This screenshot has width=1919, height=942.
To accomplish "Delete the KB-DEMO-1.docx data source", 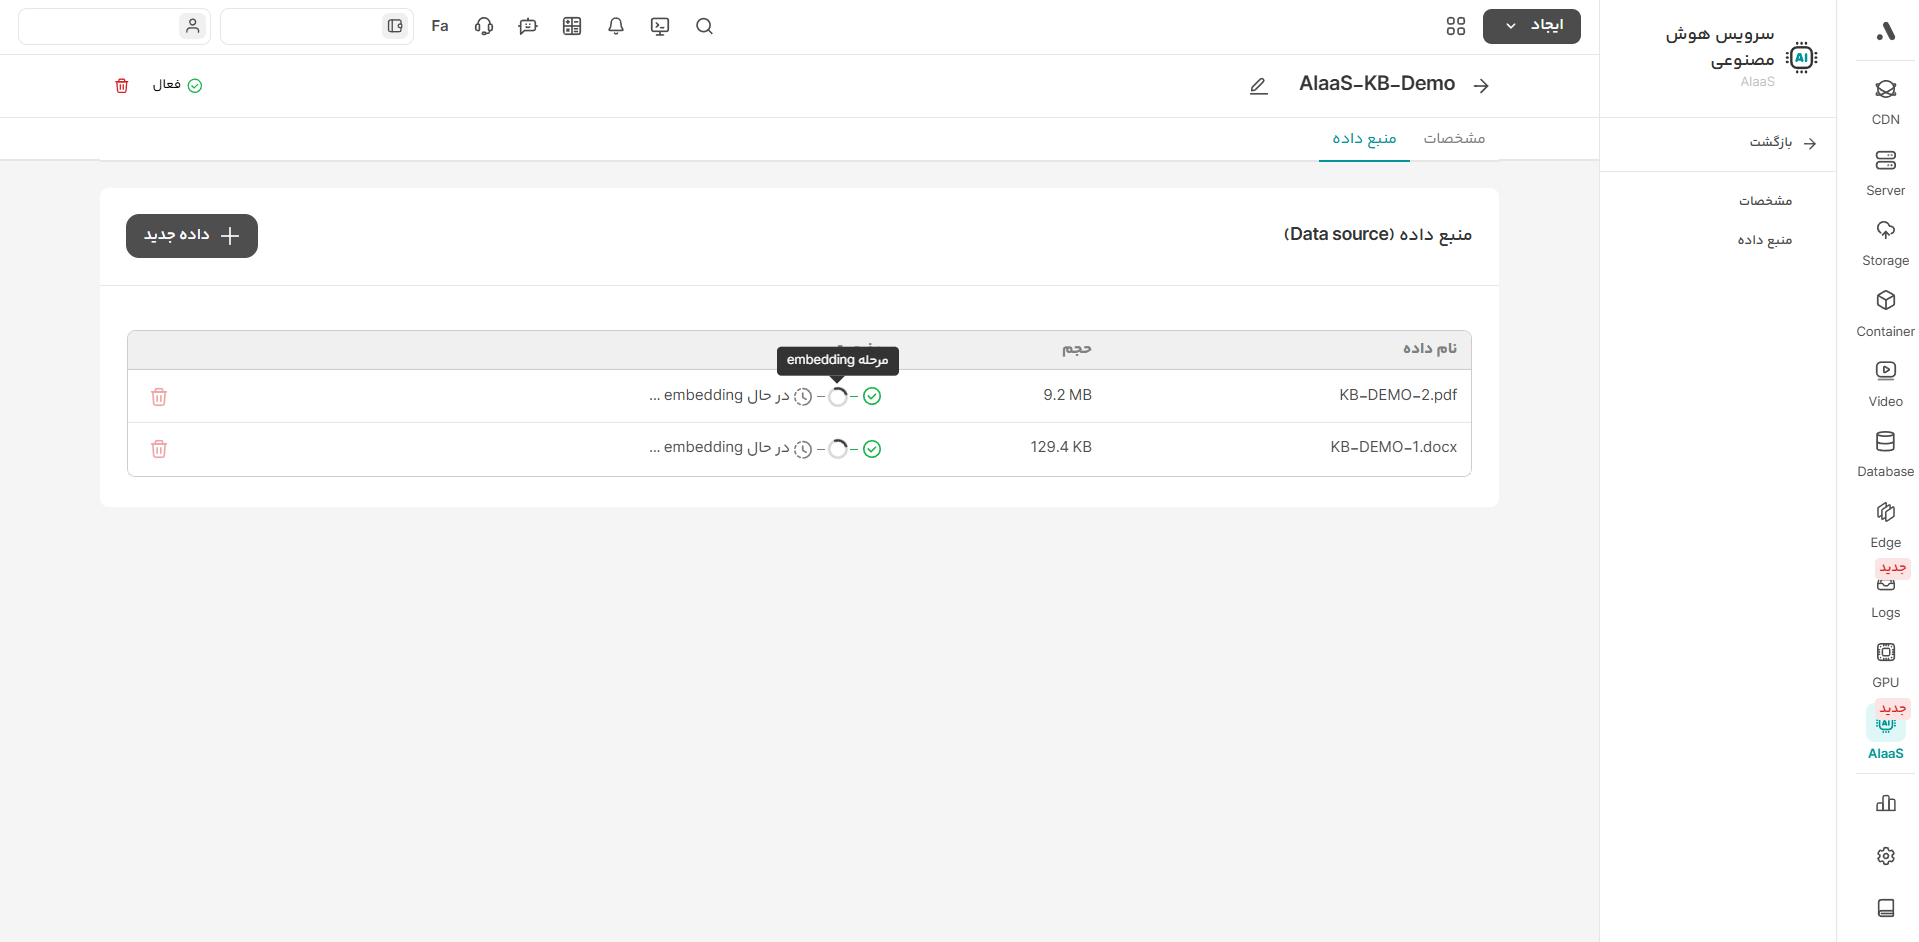I will [x=159, y=449].
